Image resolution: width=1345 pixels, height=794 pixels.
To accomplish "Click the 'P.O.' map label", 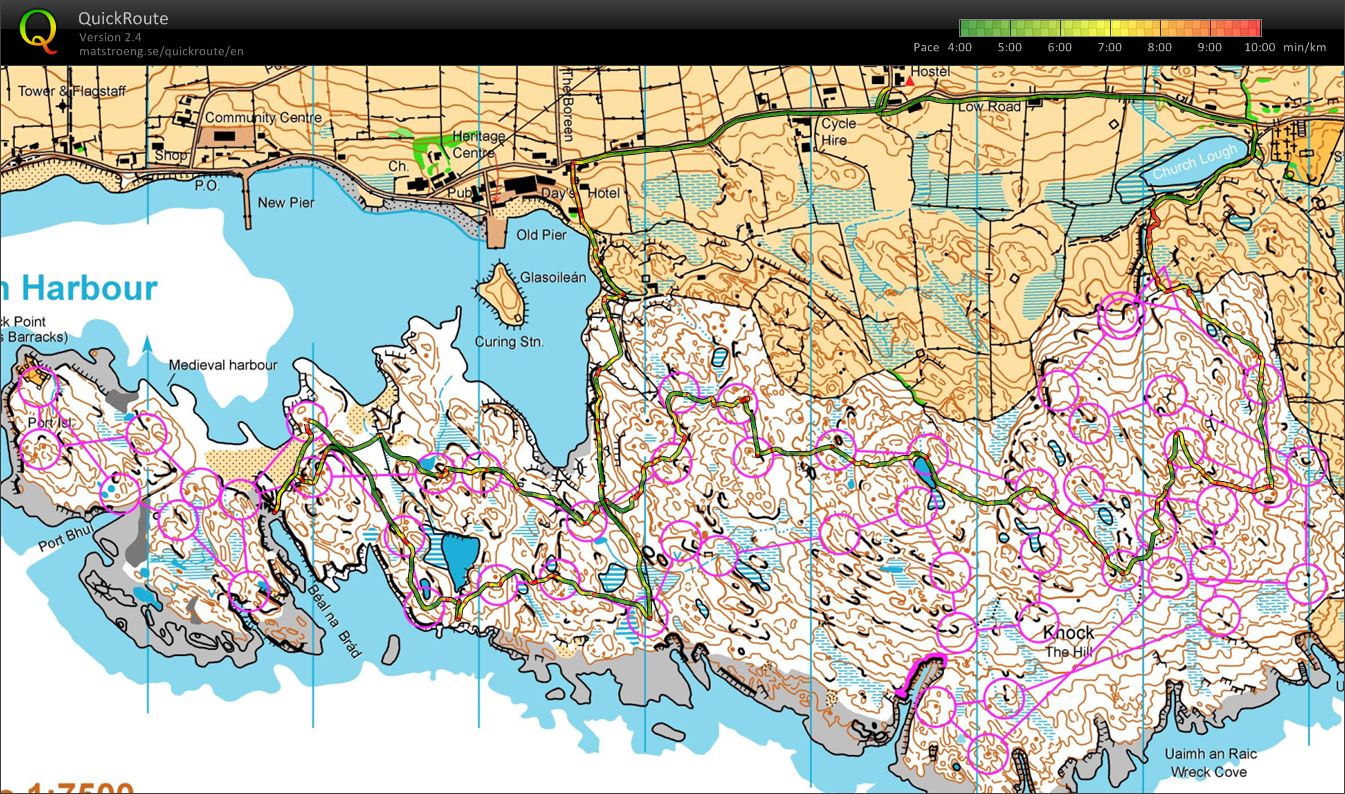I will (207, 185).
